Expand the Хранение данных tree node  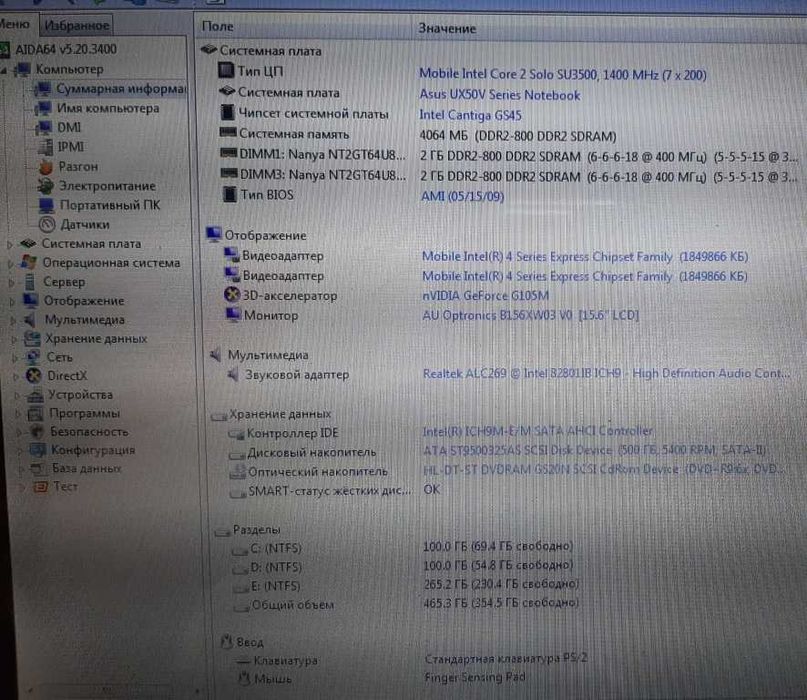[14, 339]
